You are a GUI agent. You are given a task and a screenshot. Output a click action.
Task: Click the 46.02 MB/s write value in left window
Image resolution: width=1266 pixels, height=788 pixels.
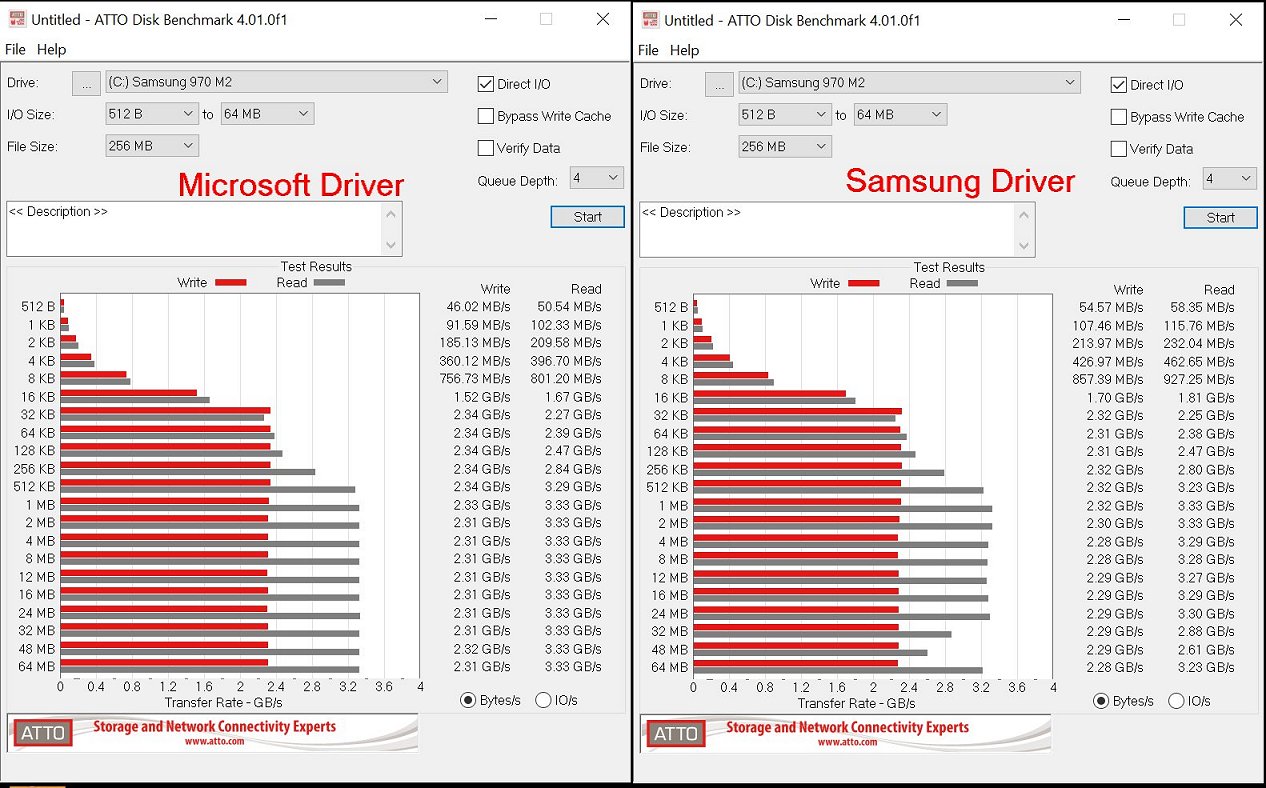pos(478,307)
